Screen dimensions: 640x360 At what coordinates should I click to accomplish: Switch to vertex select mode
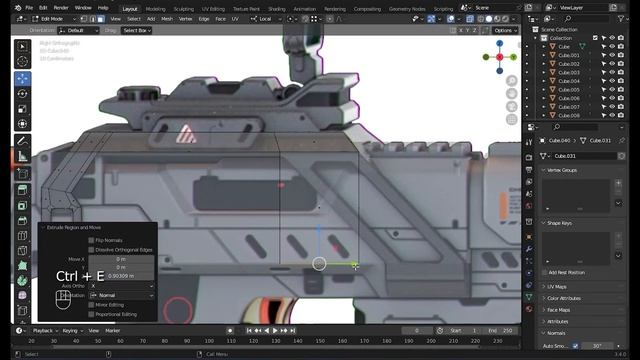pyautogui.click(x=84, y=19)
